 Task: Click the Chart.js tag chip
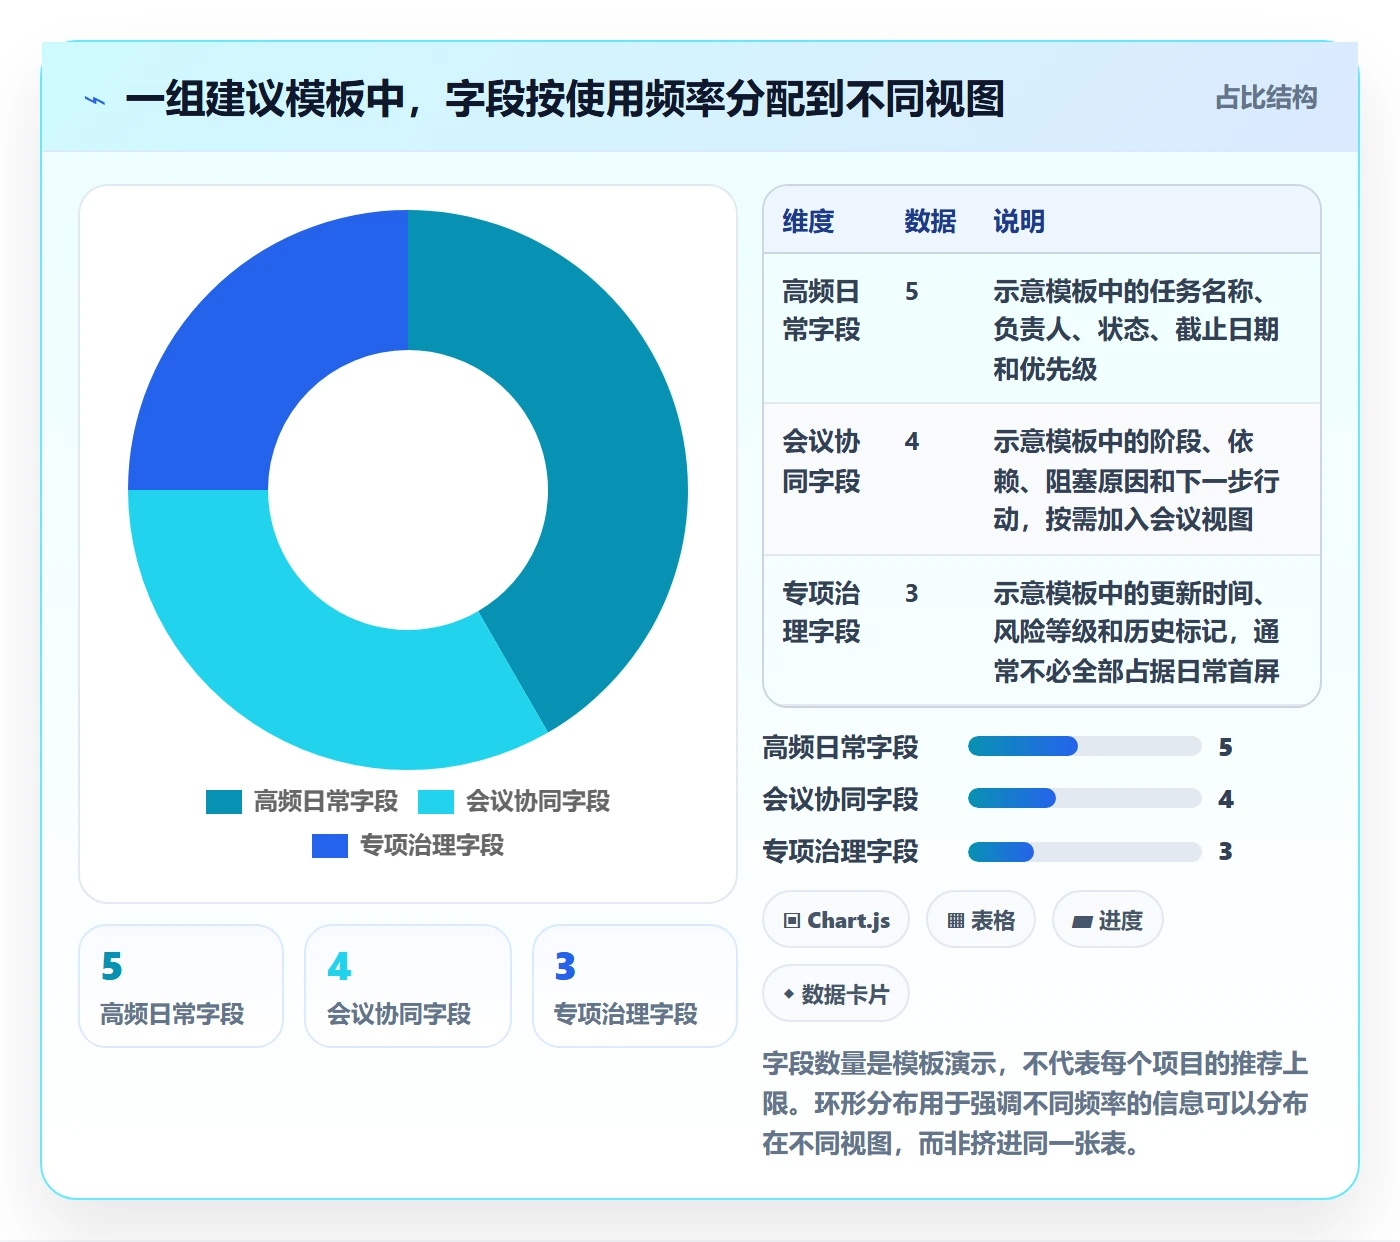coord(836,920)
